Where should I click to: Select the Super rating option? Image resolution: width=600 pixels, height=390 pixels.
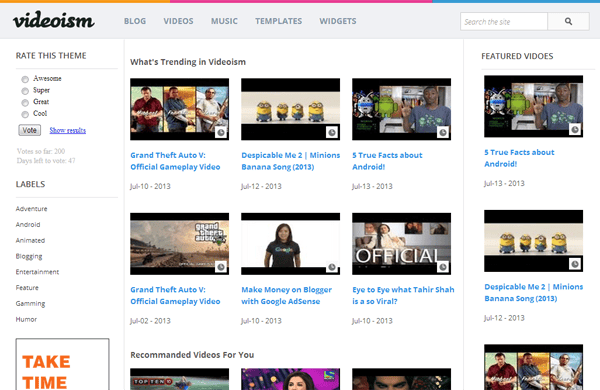[25, 91]
